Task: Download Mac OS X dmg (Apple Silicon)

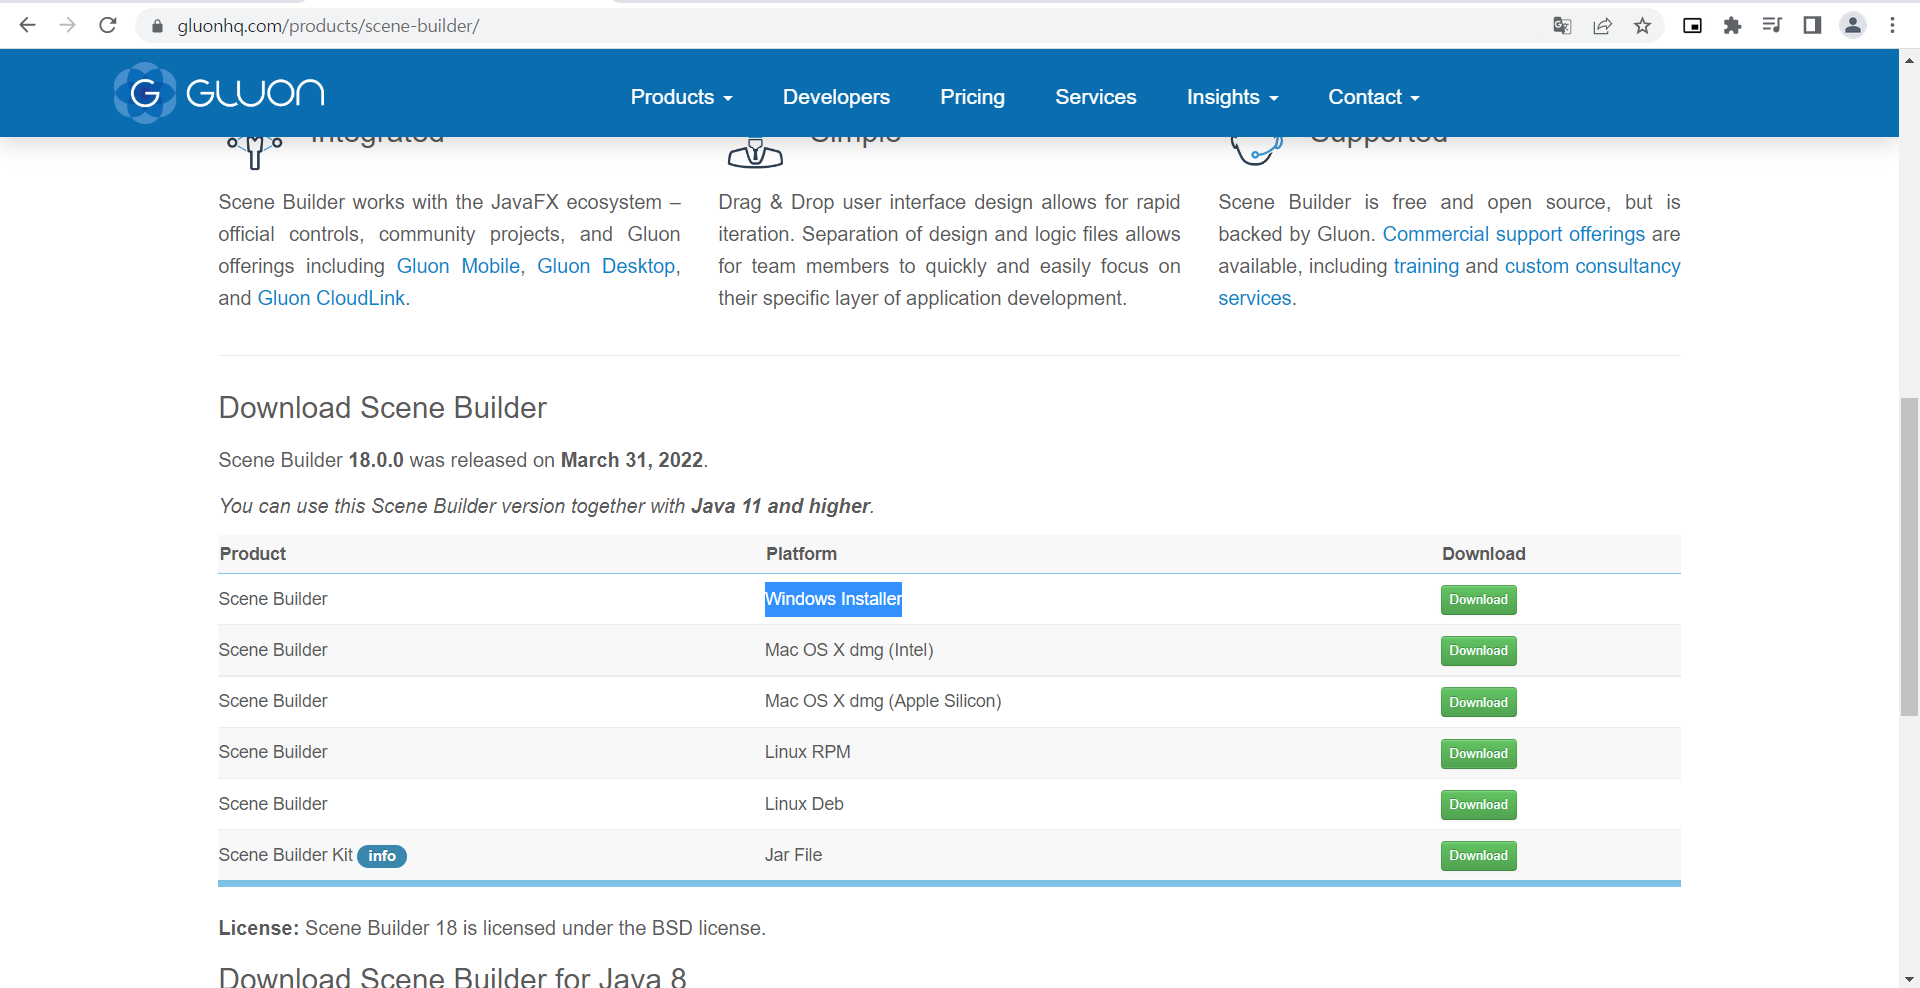Action: tap(1478, 702)
